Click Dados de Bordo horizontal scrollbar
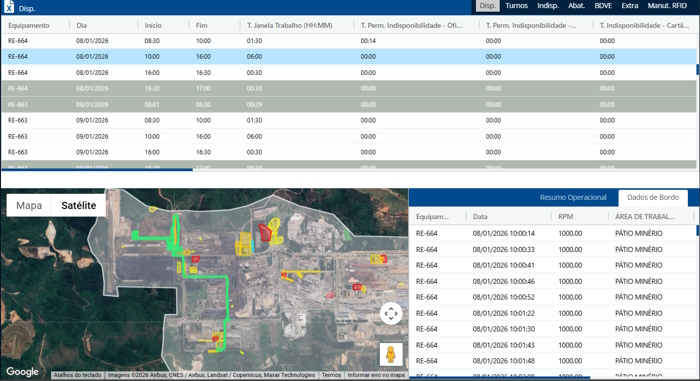This screenshot has width=700, height=381. 500,378
